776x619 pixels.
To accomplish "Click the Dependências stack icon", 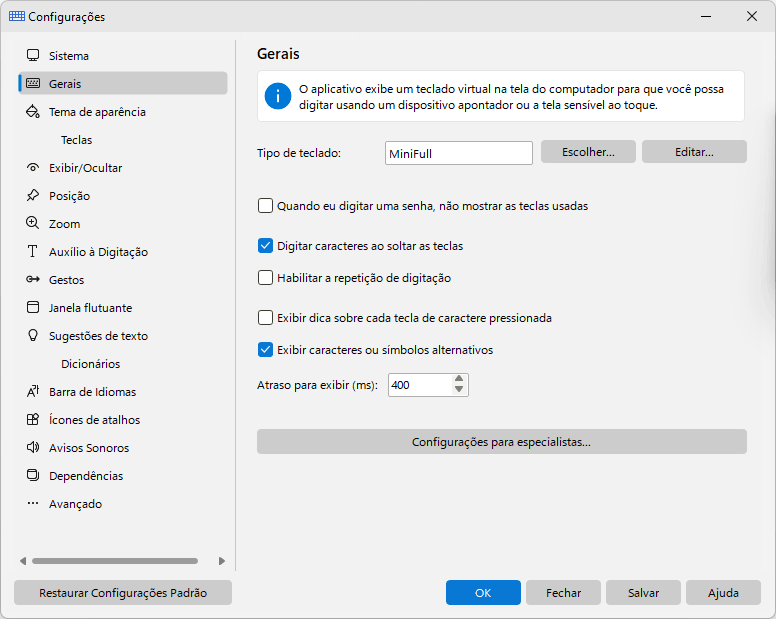I will [x=33, y=476].
